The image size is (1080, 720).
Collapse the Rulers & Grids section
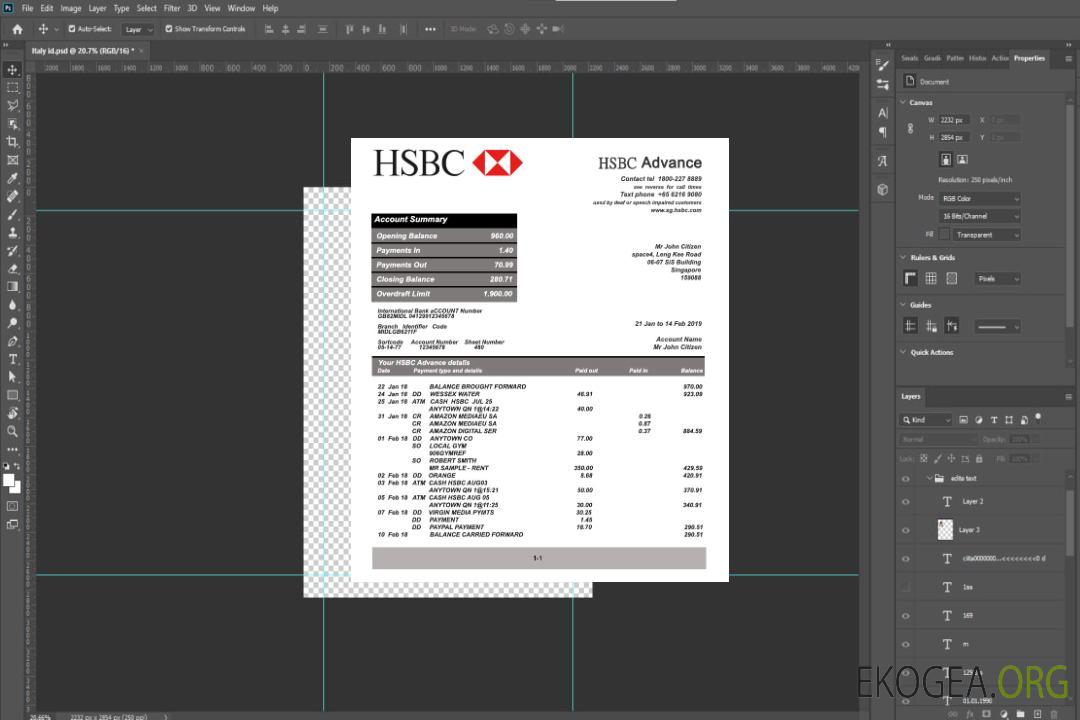903,257
